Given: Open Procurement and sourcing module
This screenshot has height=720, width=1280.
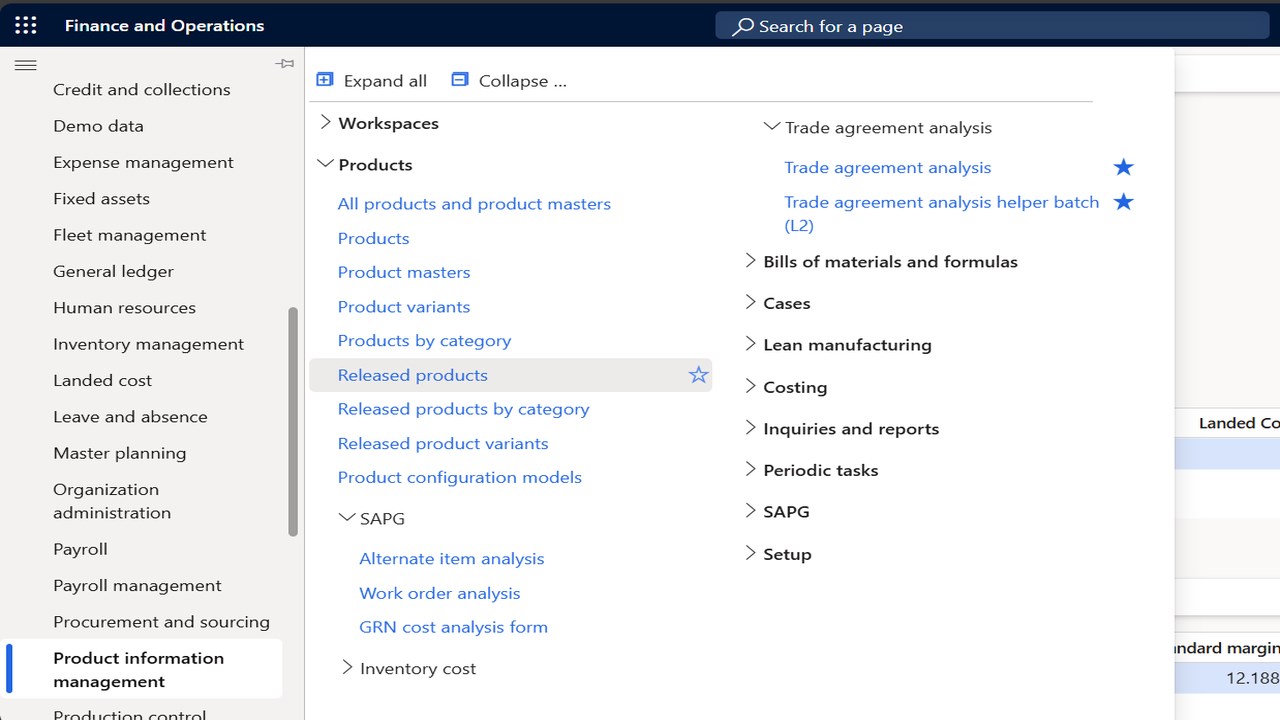Looking at the screenshot, I should [161, 622].
